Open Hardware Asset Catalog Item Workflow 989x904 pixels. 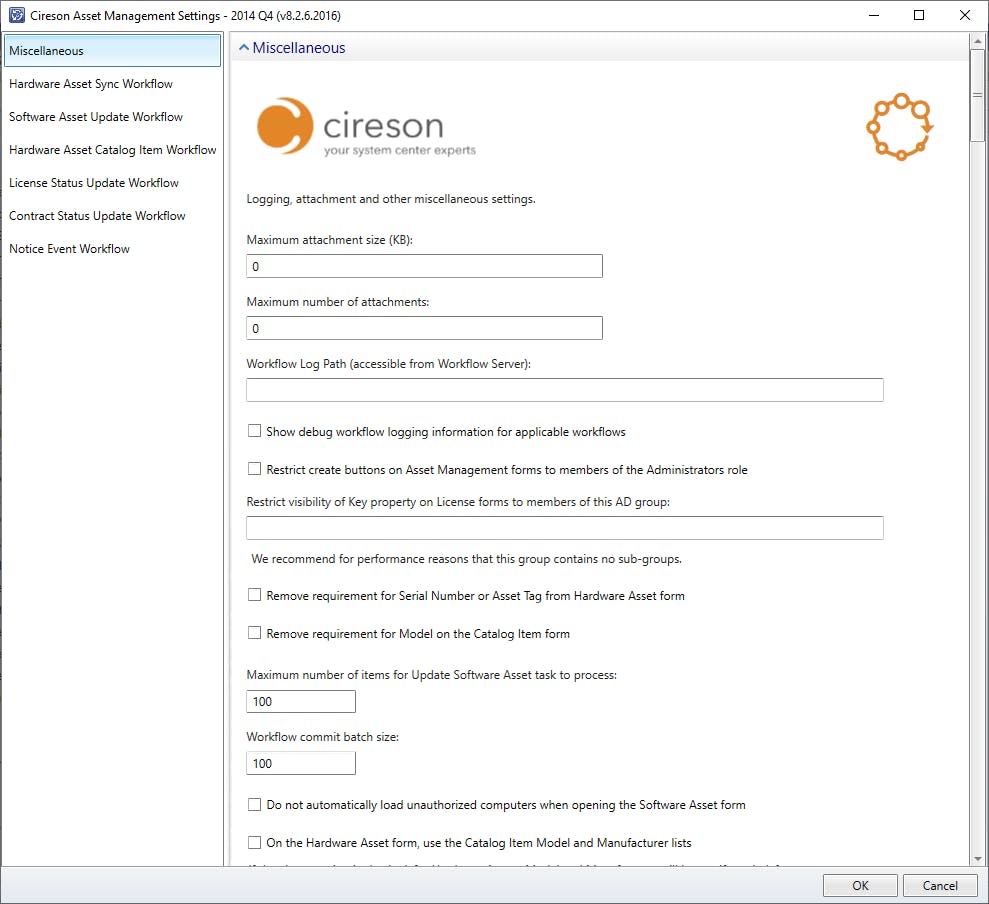[112, 150]
